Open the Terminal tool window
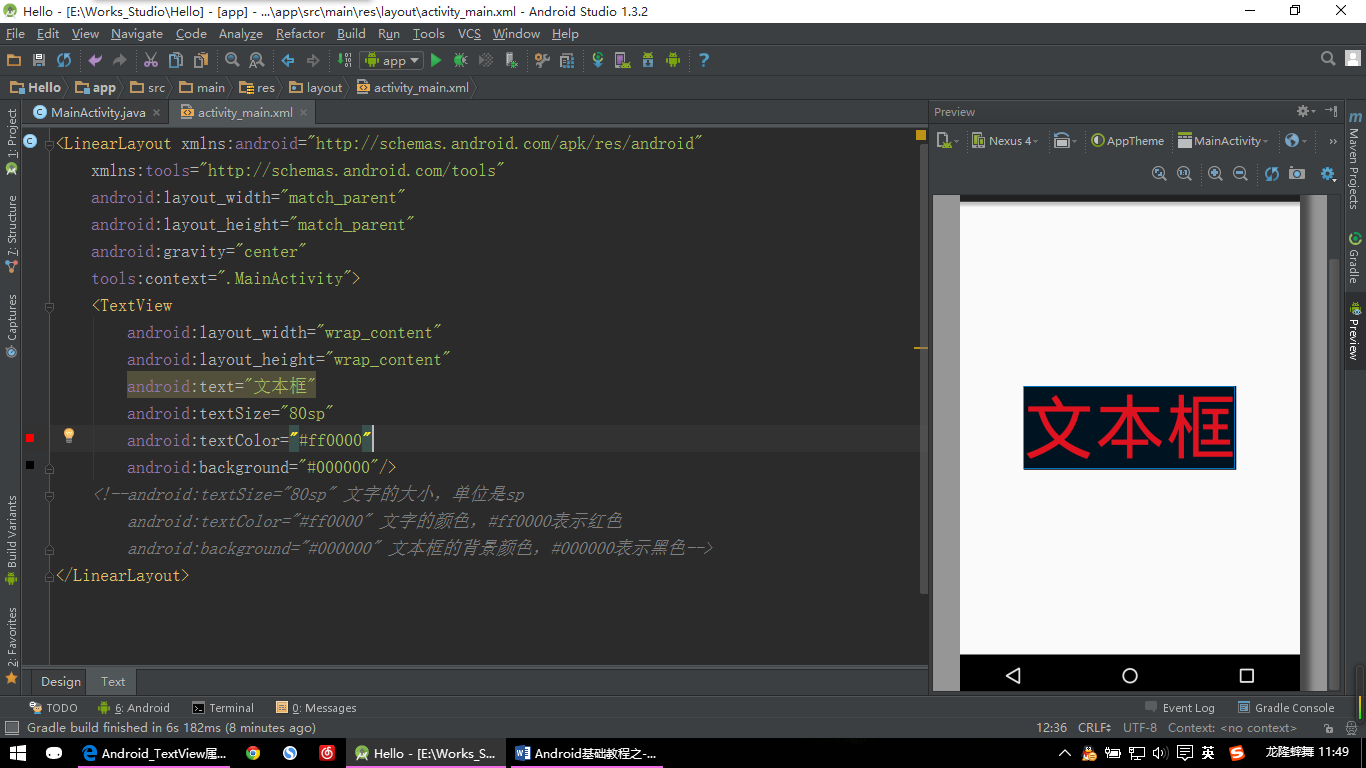Viewport: 1366px width, 768px height. [x=223, y=707]
